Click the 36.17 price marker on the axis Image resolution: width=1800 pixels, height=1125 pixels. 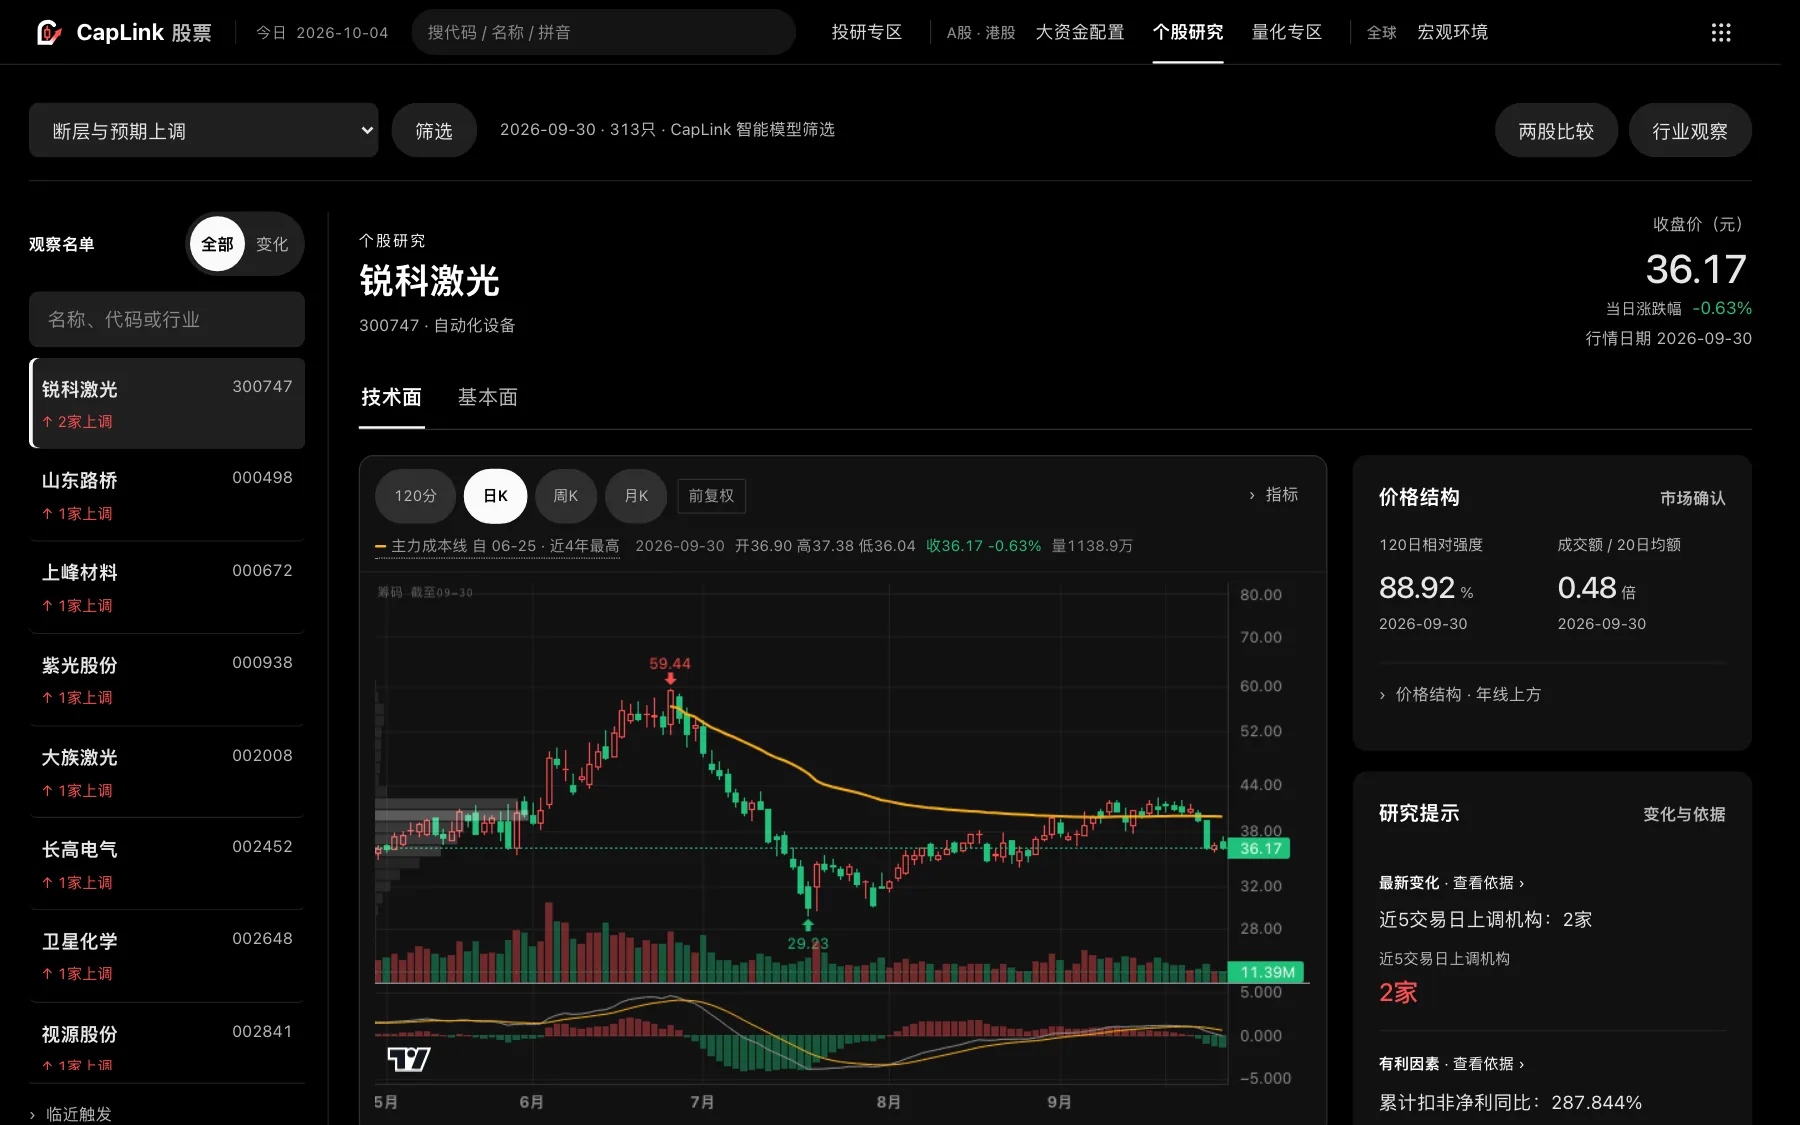coord(1260,849)
